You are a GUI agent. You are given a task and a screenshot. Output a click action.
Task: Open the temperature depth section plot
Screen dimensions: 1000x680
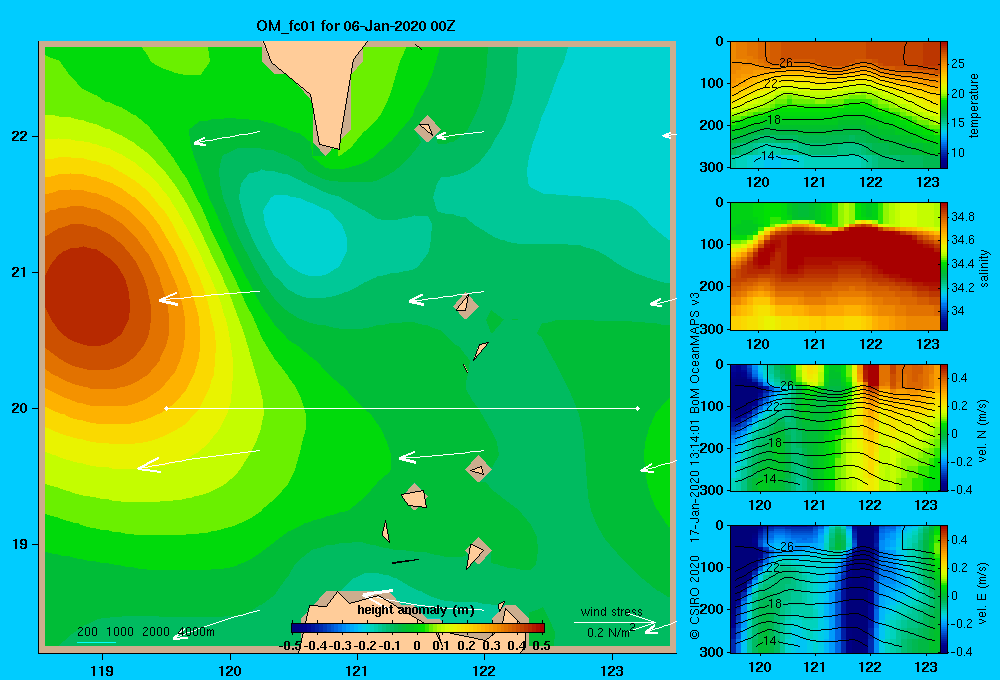[835, 105]
